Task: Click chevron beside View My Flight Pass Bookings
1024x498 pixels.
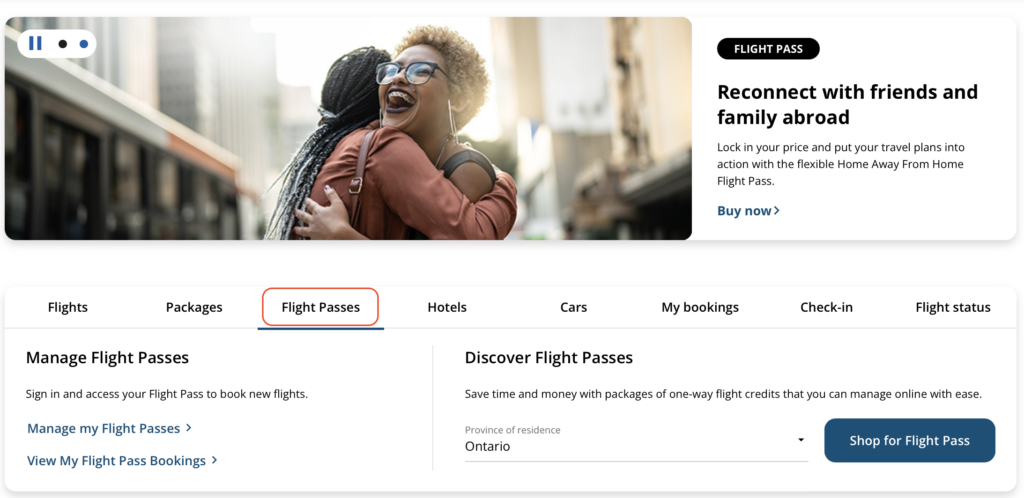Action: (214, 461)
